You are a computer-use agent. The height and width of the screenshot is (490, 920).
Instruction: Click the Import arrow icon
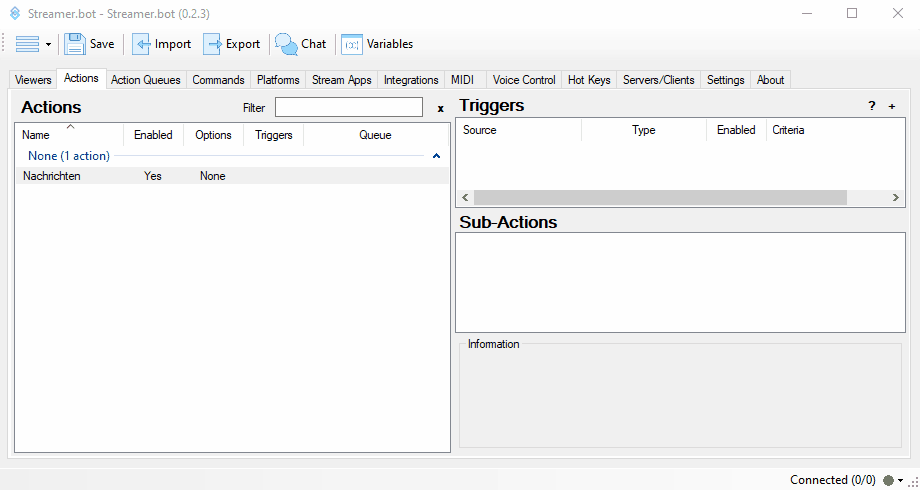pyautogui.click(x=142, y=44)
